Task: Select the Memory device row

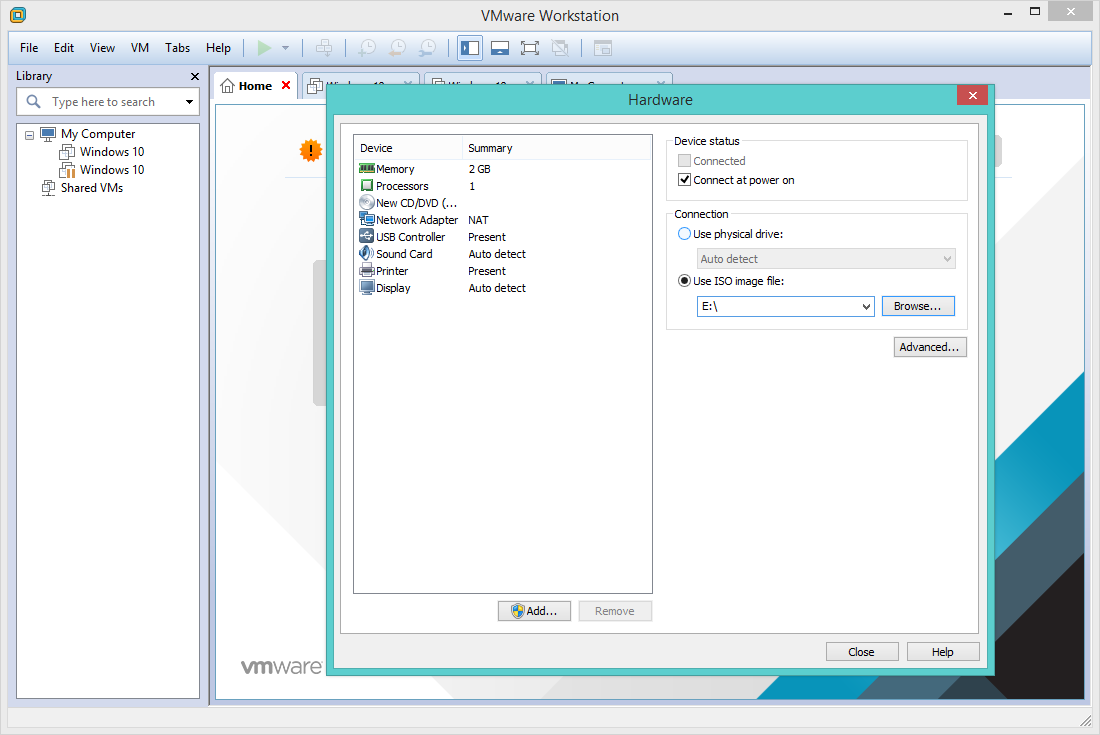Action: pyautogui.click(x=502, y=169)
